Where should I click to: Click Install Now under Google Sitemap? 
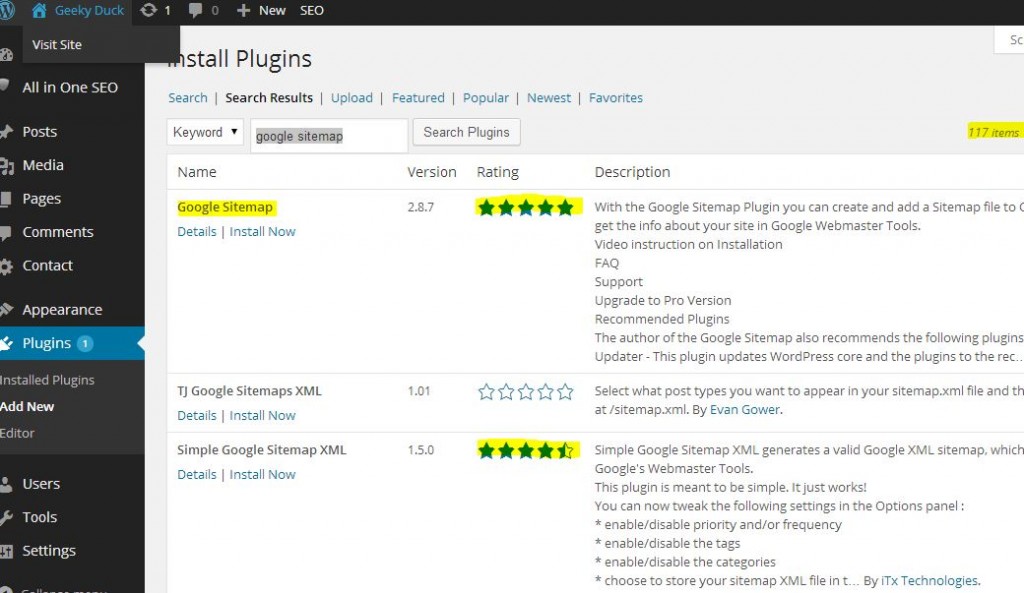coord(263,232)
